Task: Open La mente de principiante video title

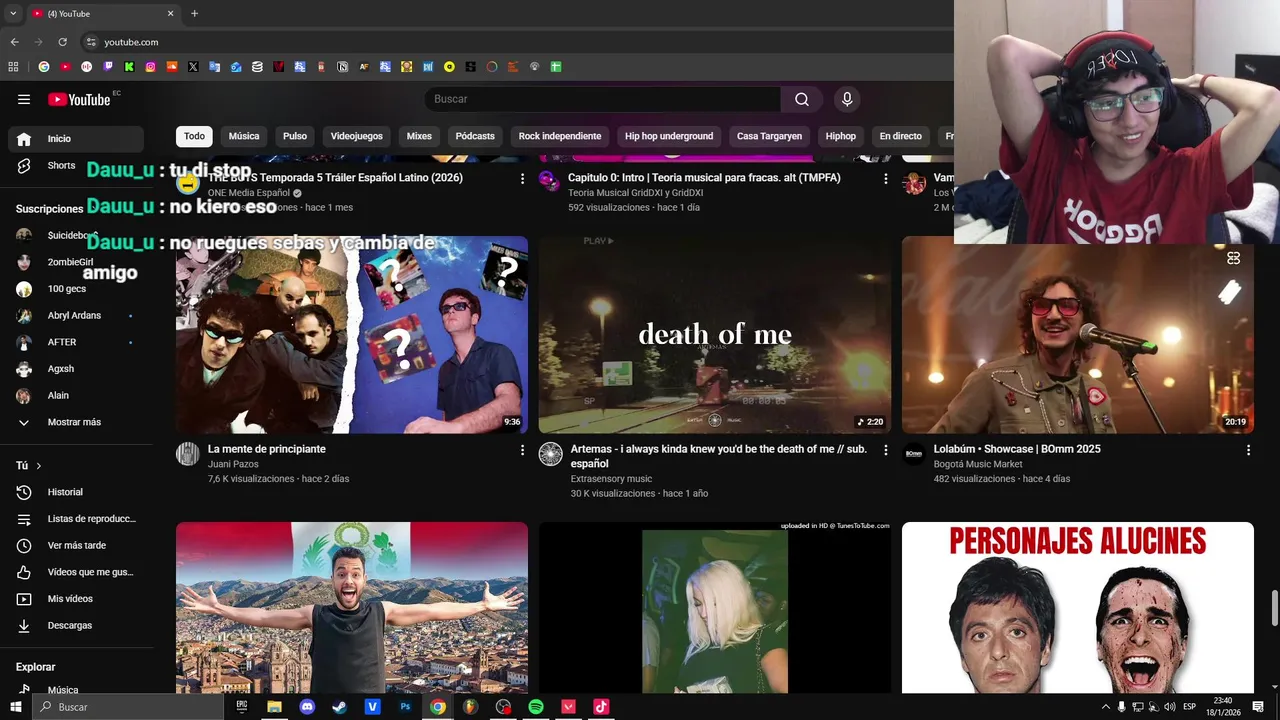Action: click(267, 449)
